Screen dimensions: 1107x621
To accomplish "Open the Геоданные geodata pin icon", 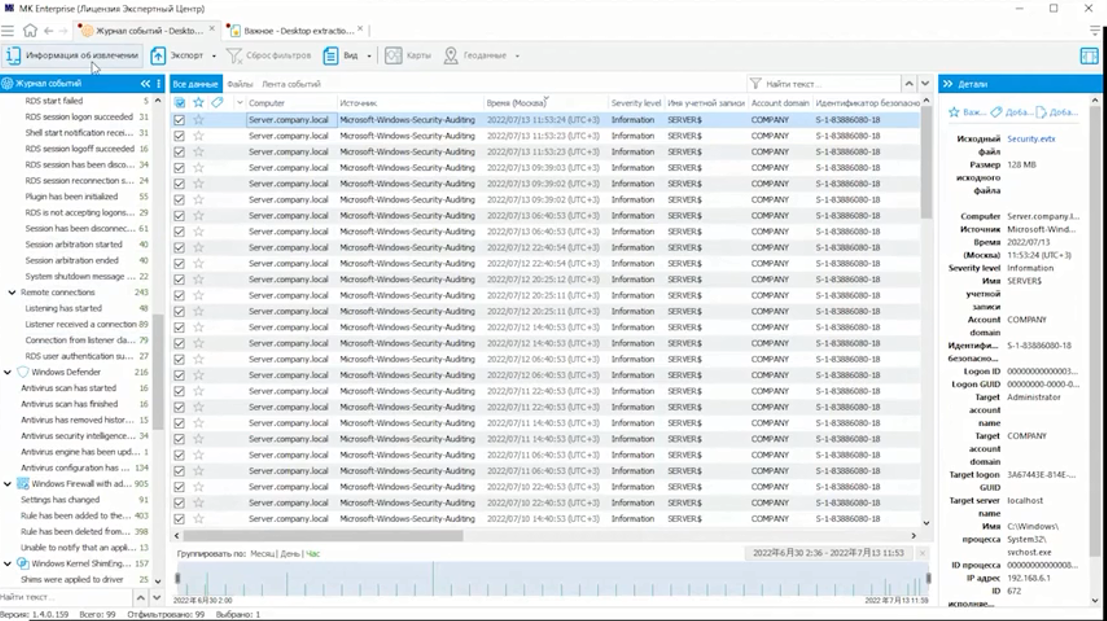I will tap(451, 56).
